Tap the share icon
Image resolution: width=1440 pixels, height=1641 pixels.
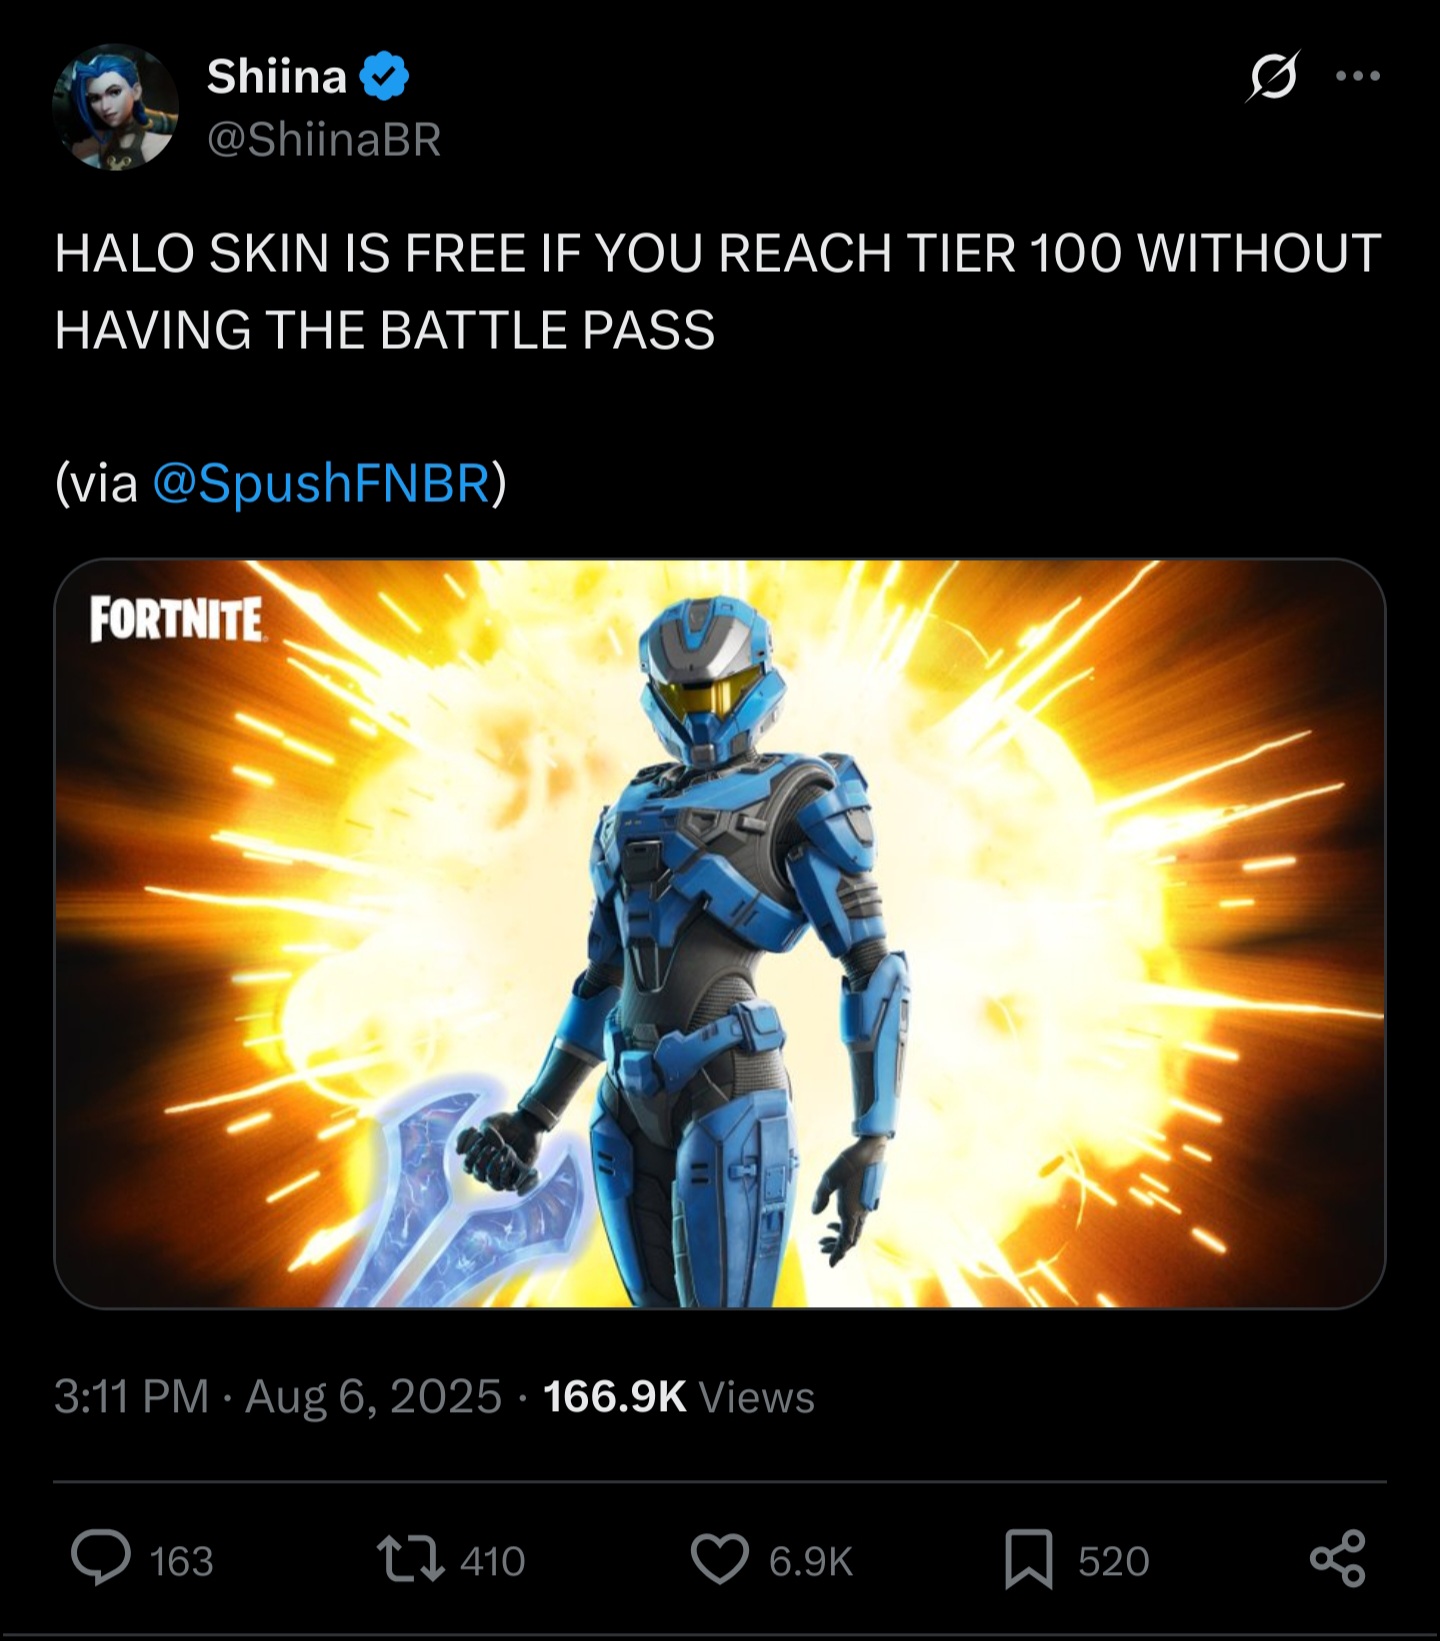(x=1338, y=1559)
